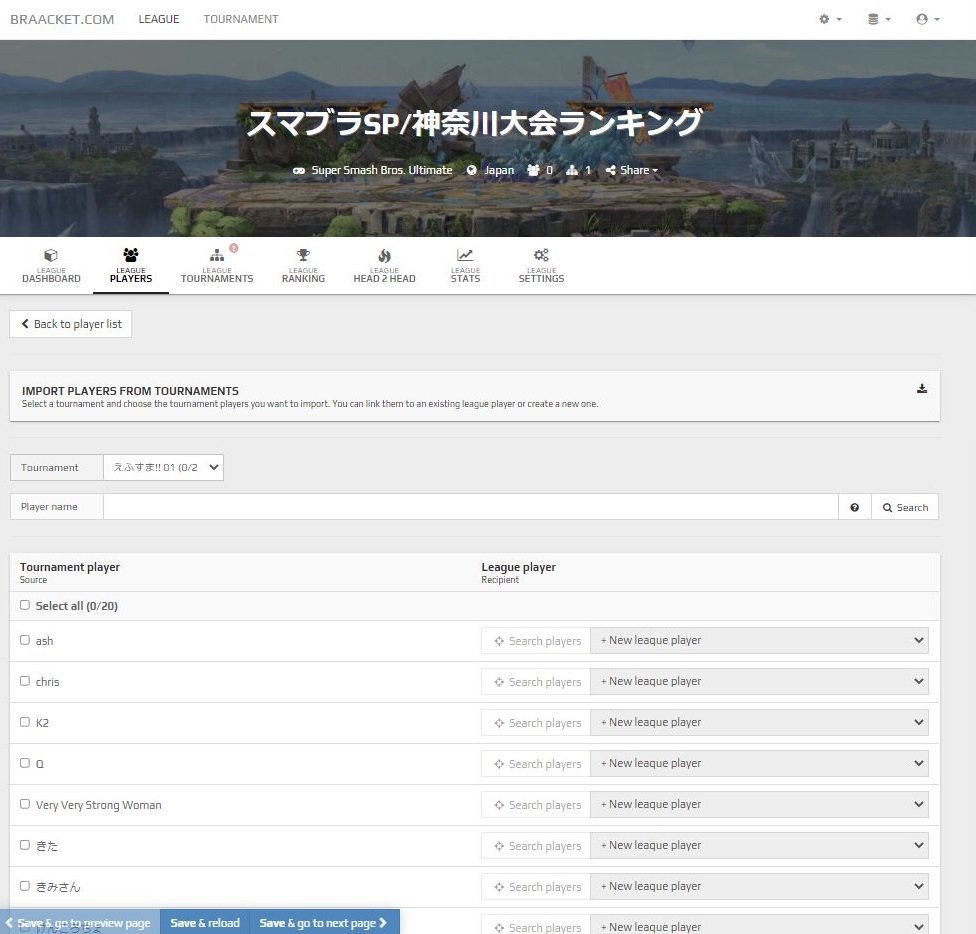Open league player dropdown for Very Very Strong Woman
Viewport: 976px width, 934px height.
[759, 805]
